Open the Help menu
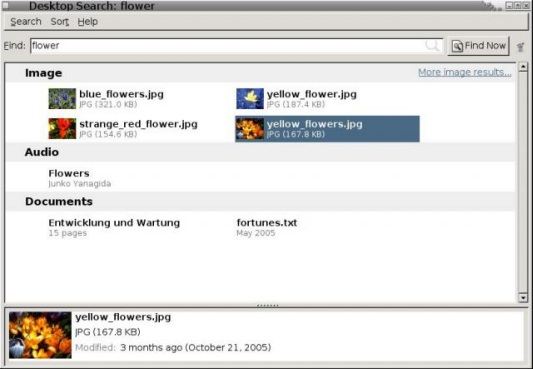 (88, 22)
